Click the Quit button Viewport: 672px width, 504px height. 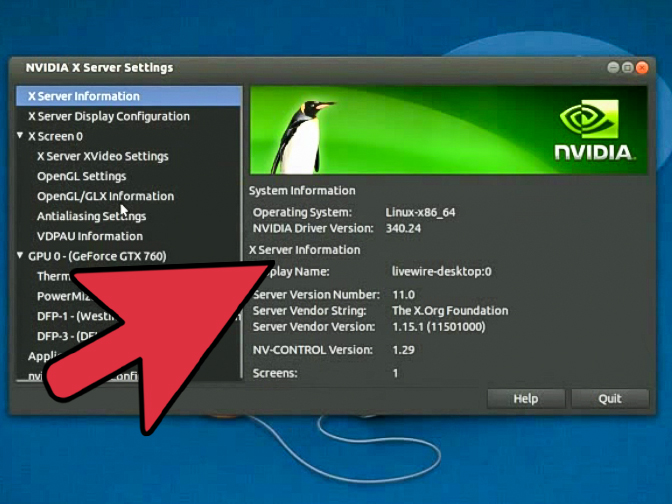coord(610,399)
